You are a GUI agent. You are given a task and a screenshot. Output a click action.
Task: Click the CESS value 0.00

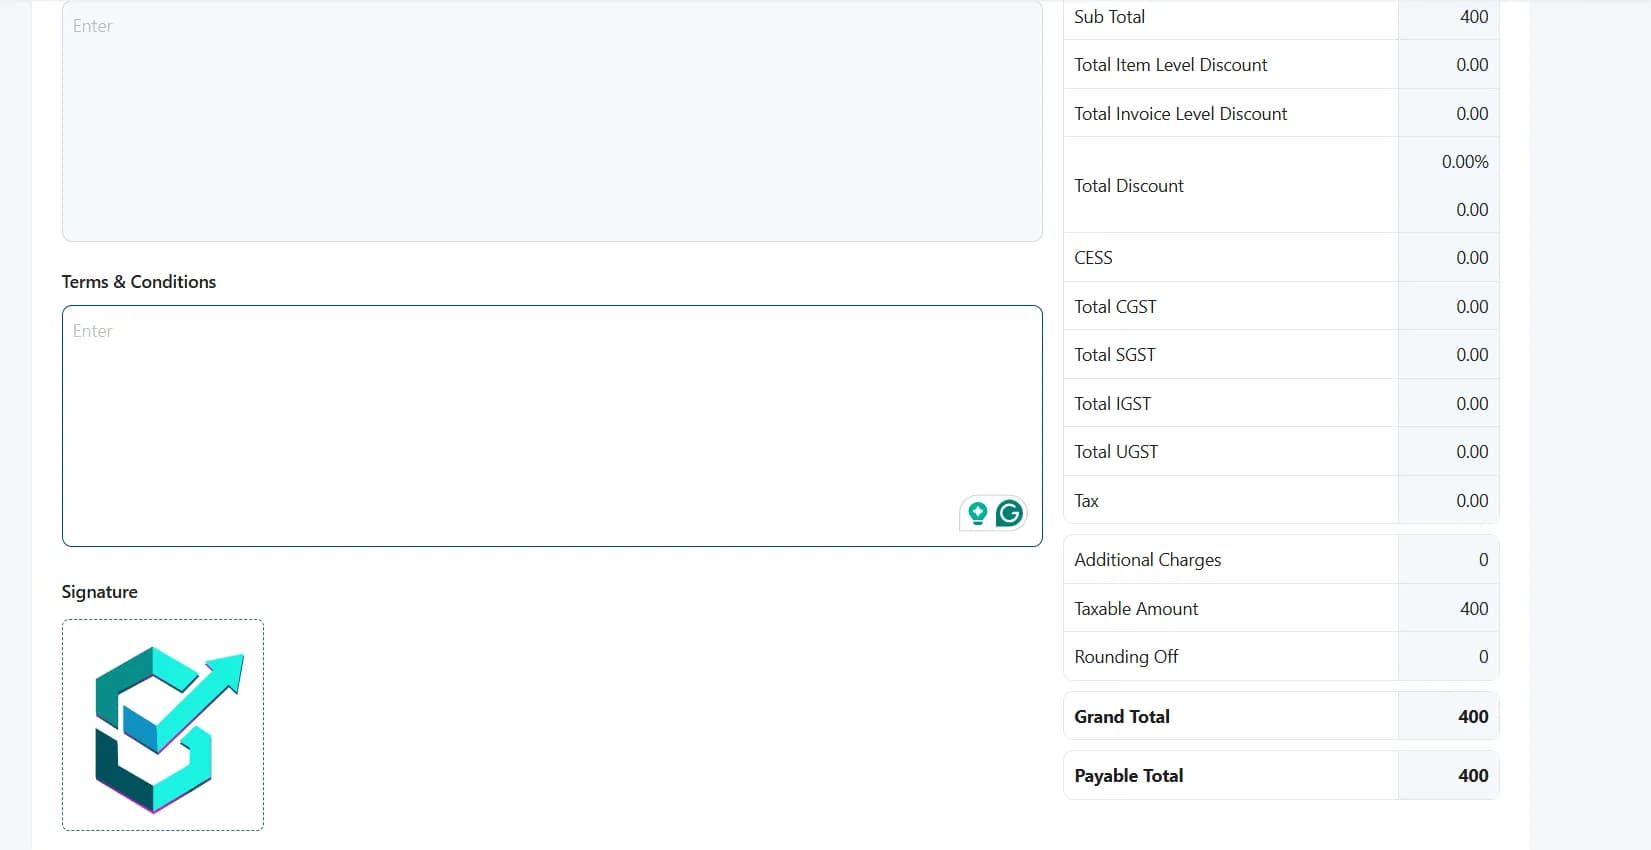click(1472, 258)
